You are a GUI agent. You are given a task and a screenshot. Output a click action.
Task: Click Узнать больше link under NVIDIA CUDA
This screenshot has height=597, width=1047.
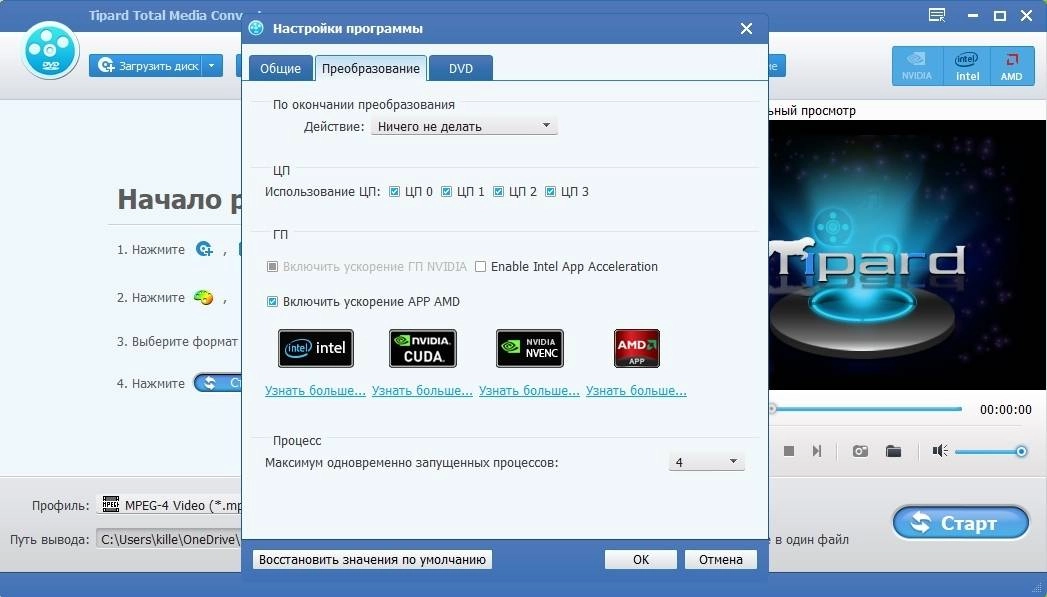(x=422, y=391)
